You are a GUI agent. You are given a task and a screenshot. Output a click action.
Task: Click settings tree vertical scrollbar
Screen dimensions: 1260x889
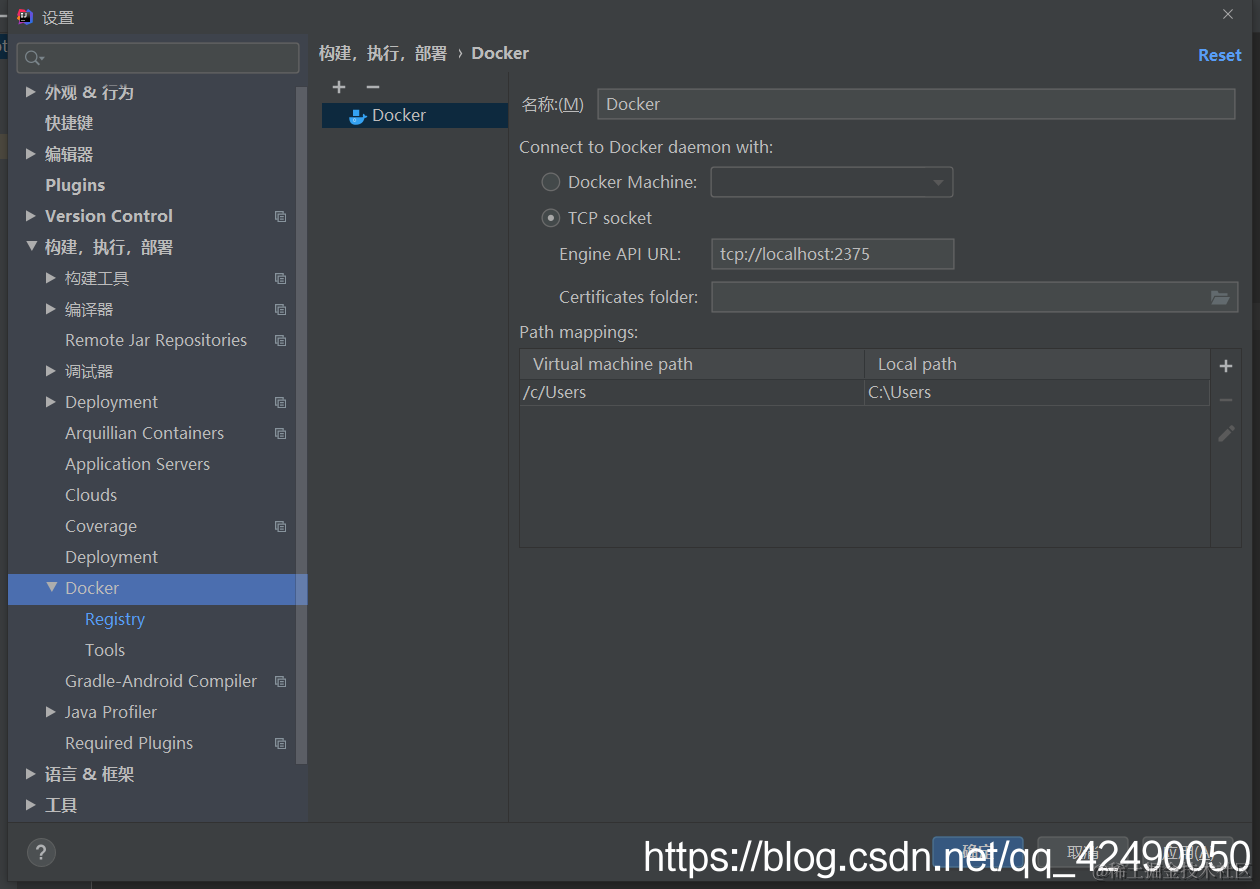[302, 425]
